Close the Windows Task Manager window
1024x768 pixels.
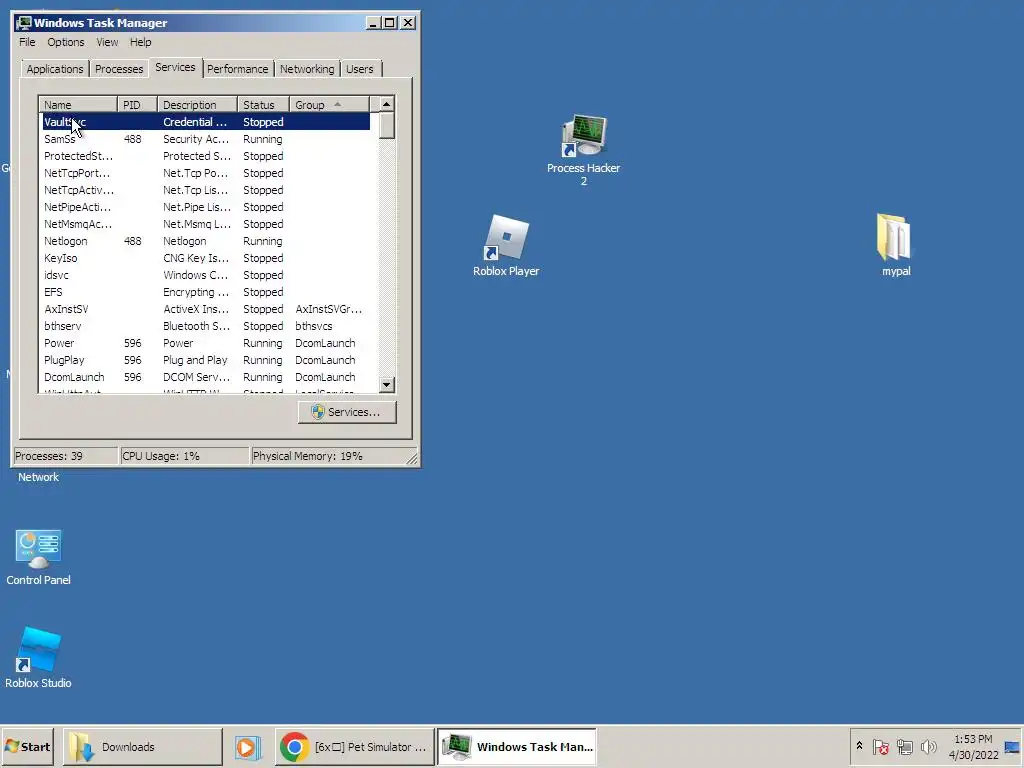point(408,23)
